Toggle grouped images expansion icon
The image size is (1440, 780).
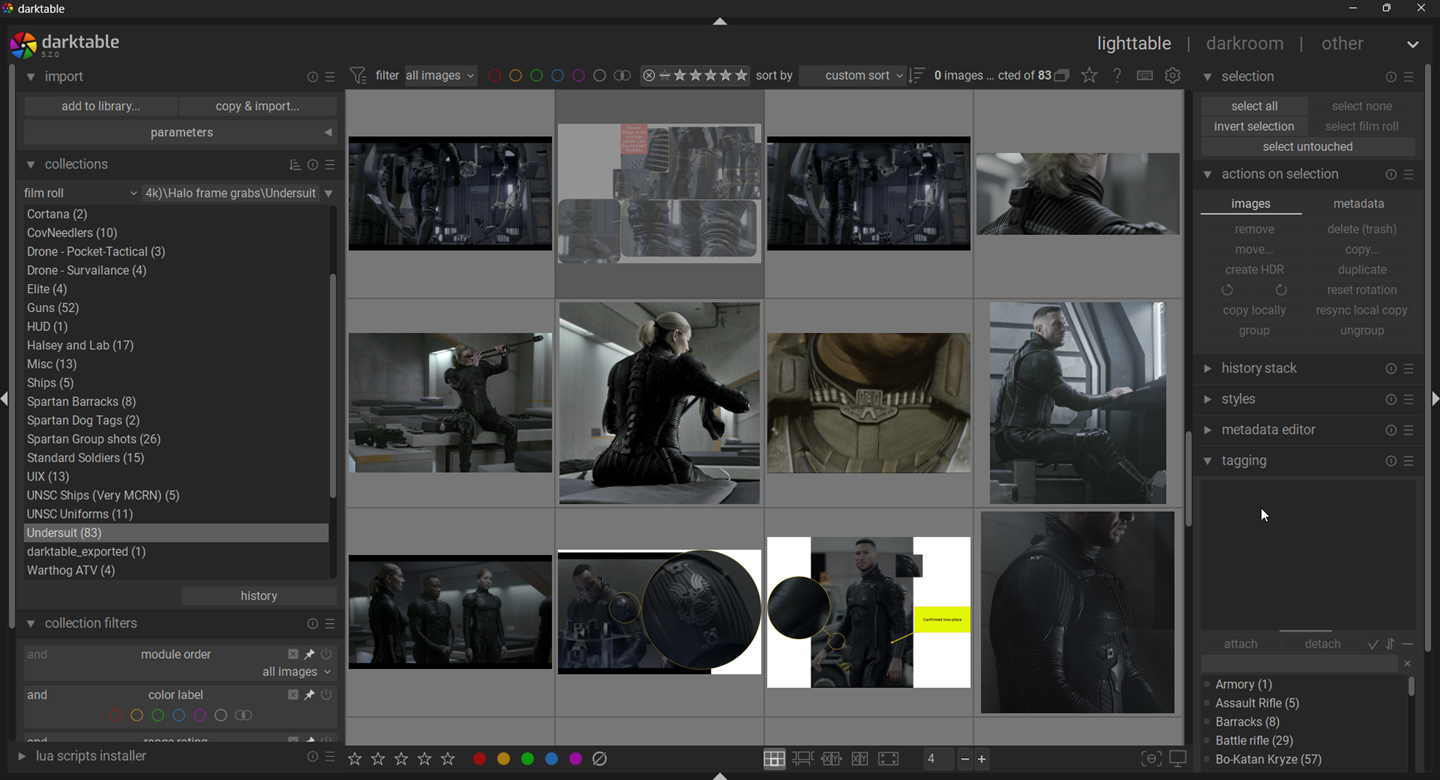tap(1062, 76)
